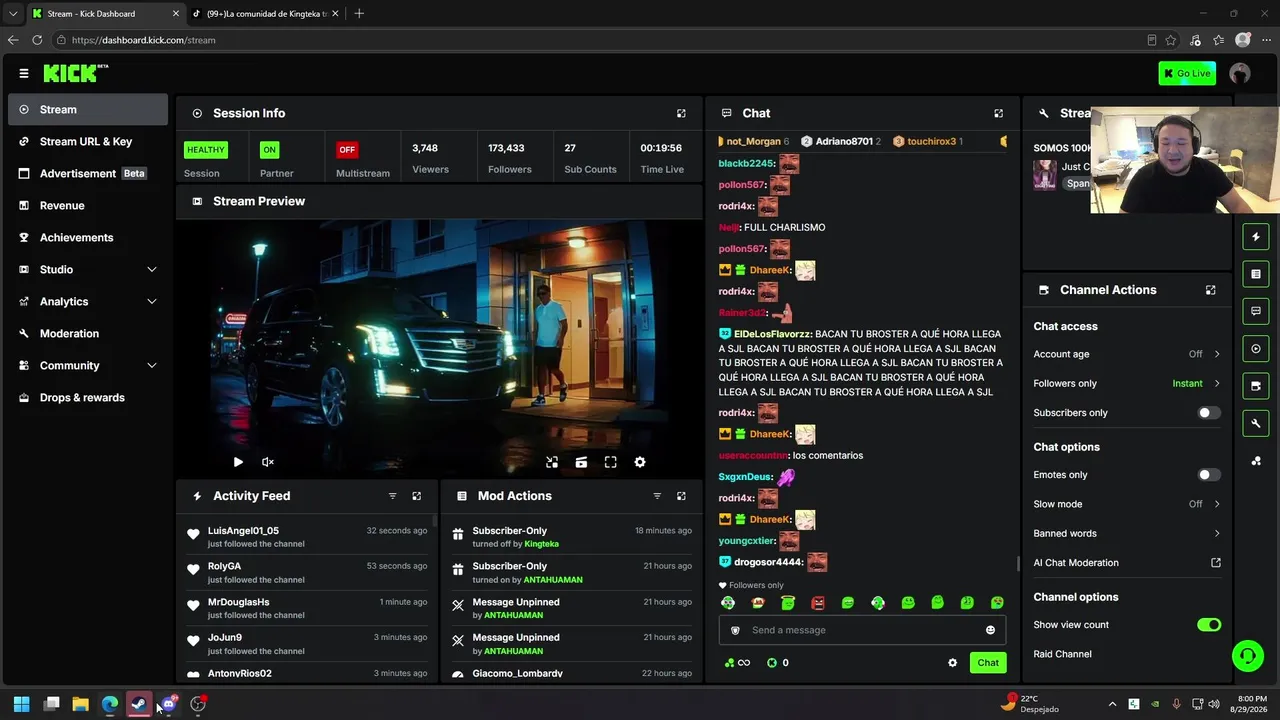Unmute the stream preview audio
The width and height of the screenshot is (1280, 720).
[268, 462]
